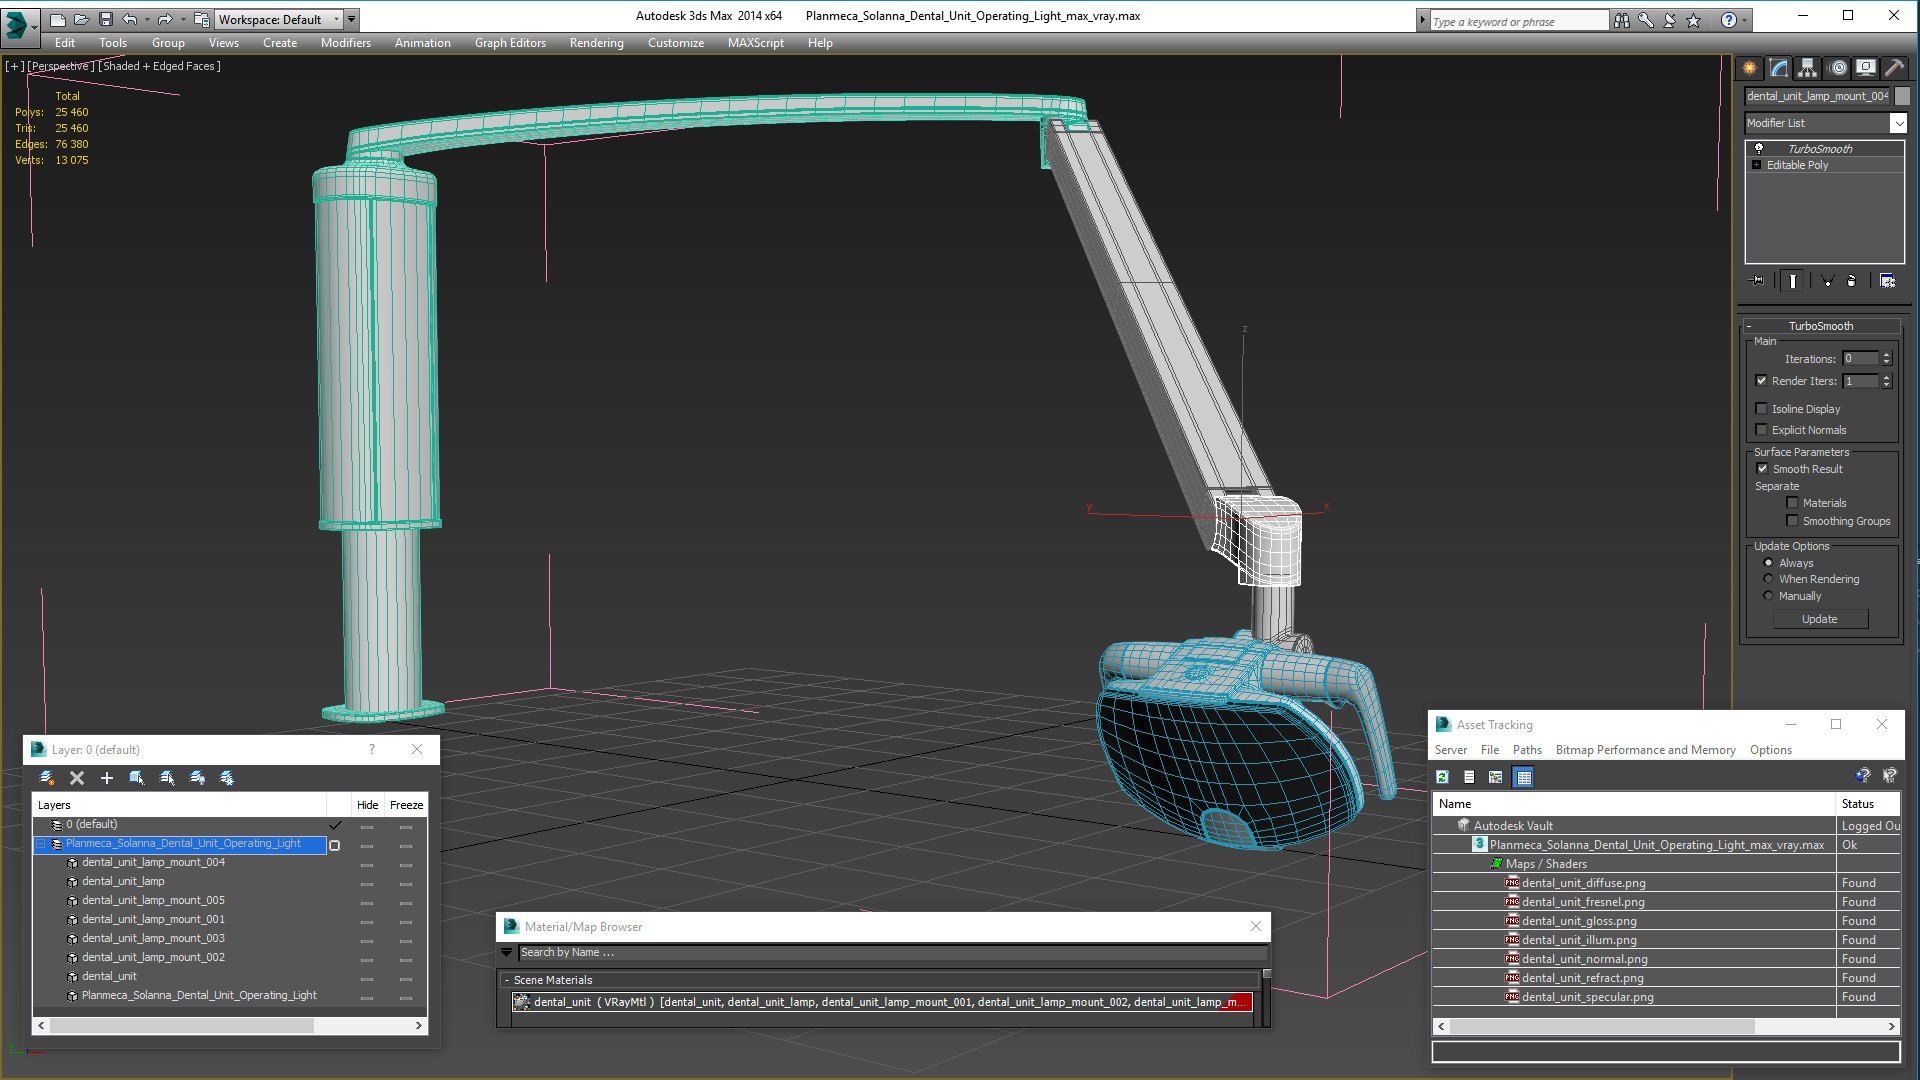Image resolution: width=1920 pixels, height=1080 pixels.
Task: Collapse the TurboSmooth rollout
Action: click(x=1749, y=326)
